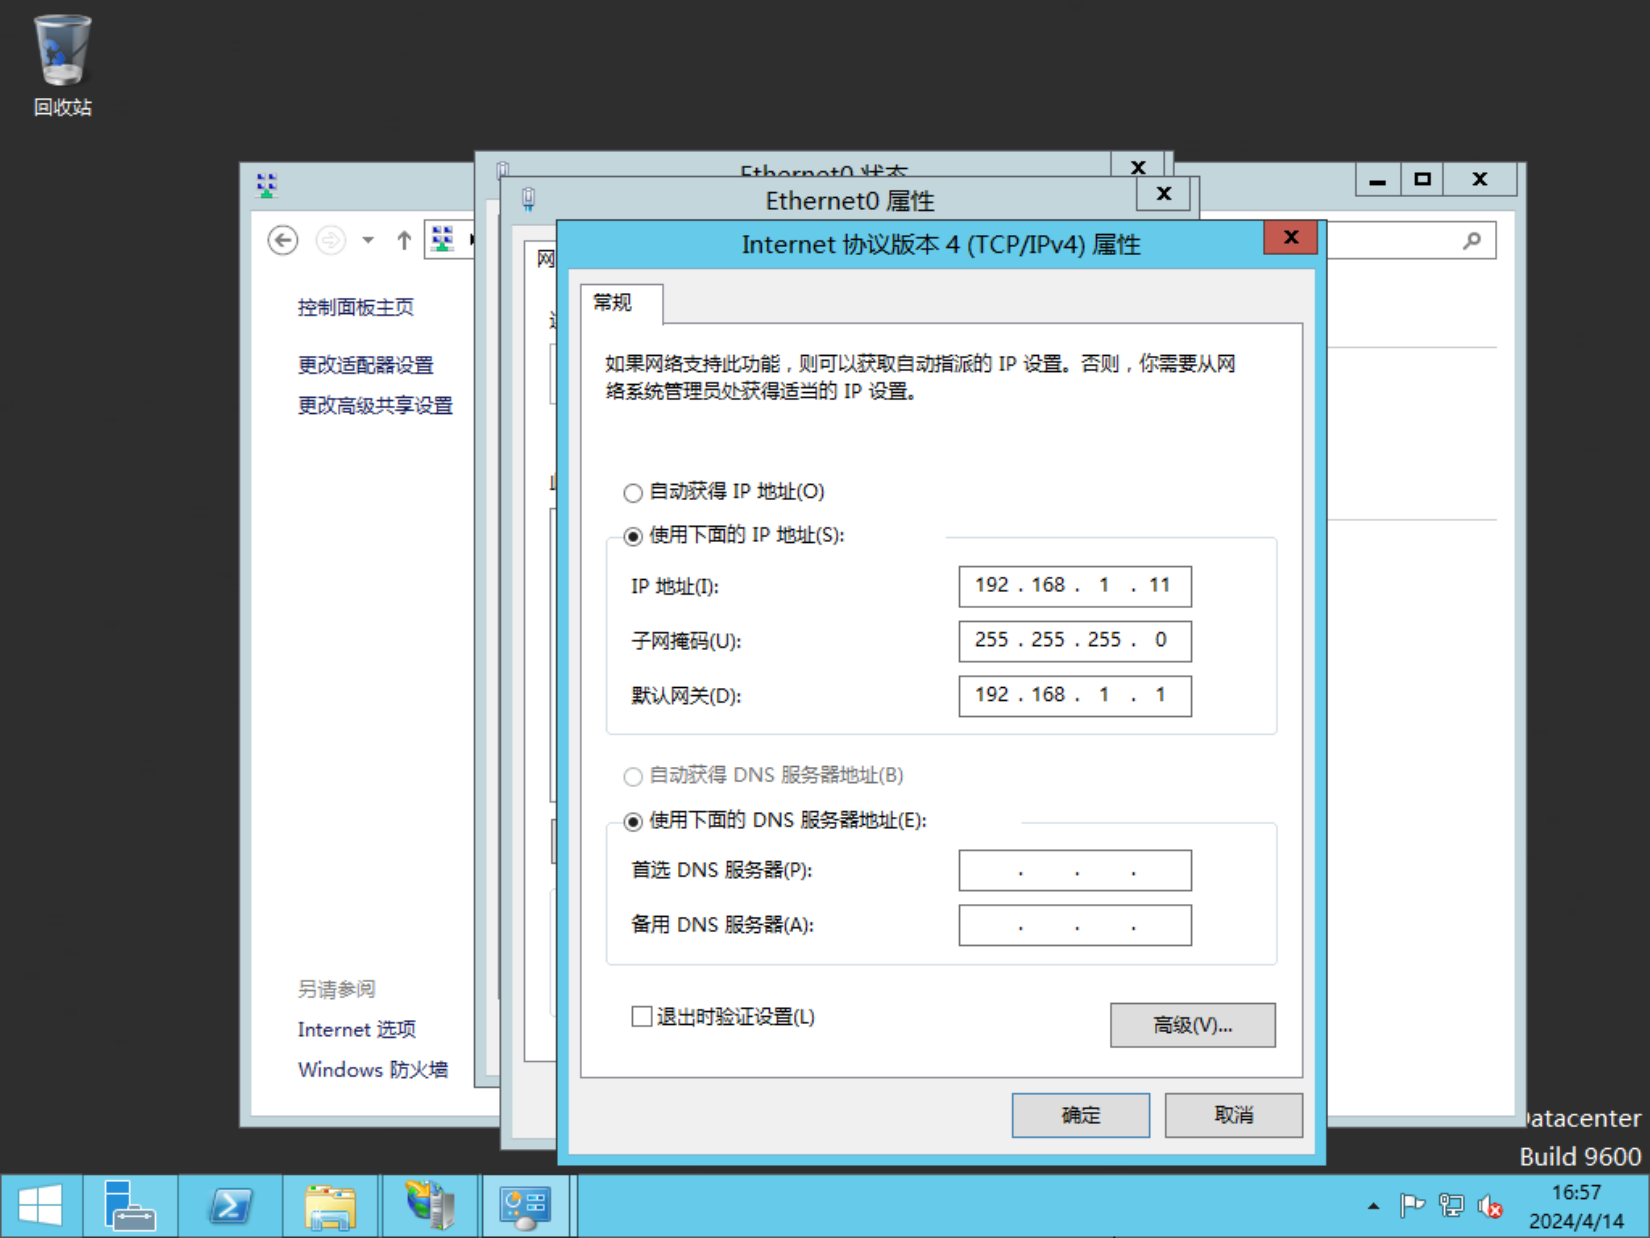1650x1238 pixels.
Task: Open recent locations dropdown arrow
Action: point(368,240)
